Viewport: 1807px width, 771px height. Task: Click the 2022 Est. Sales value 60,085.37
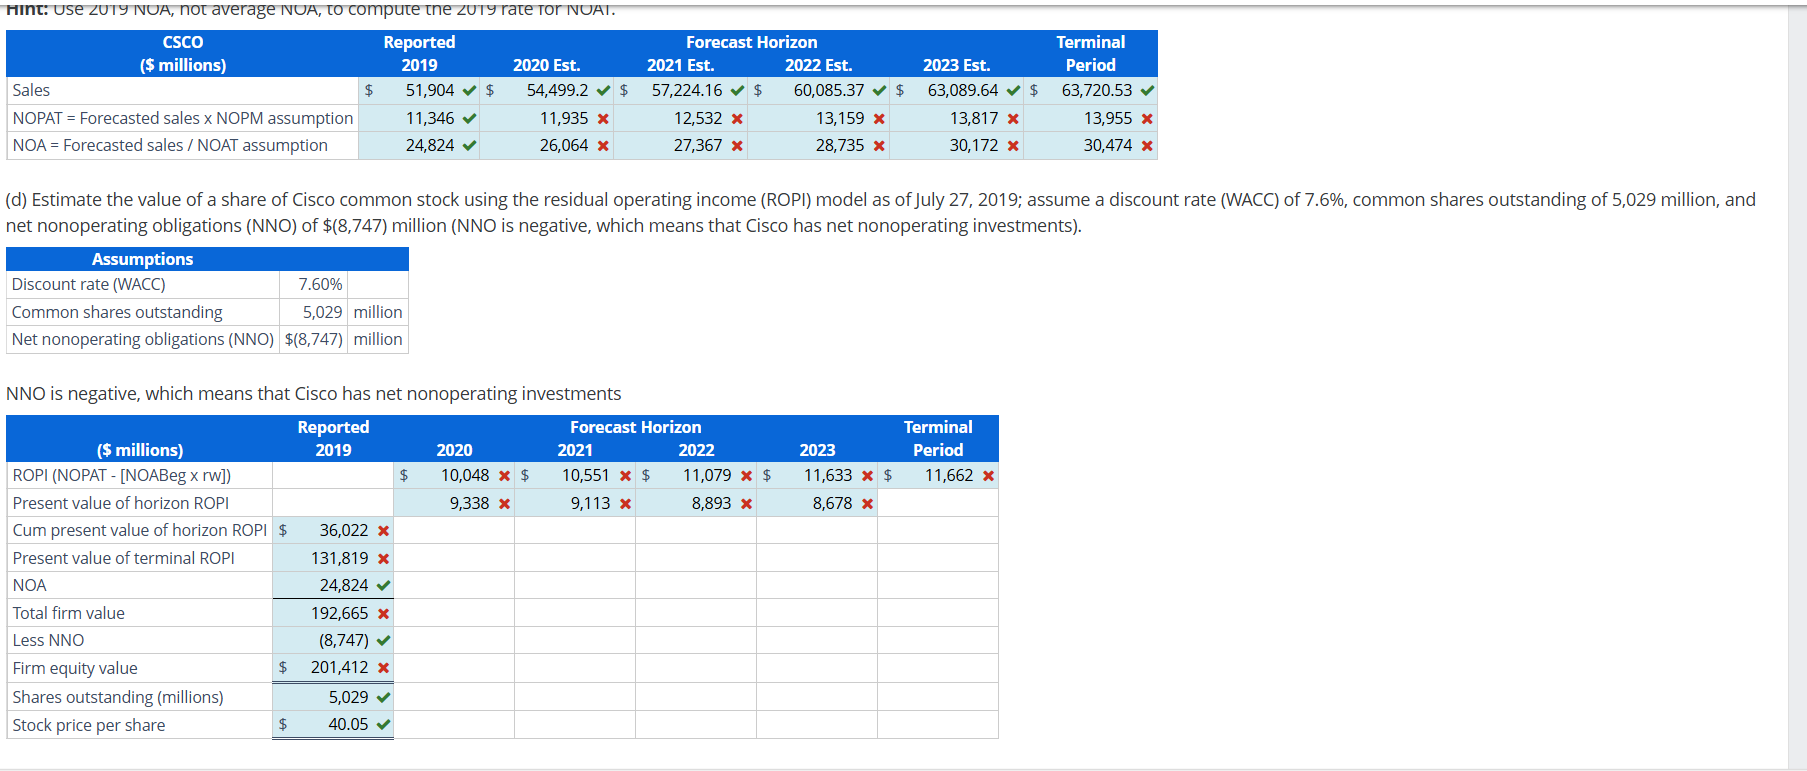829,90
